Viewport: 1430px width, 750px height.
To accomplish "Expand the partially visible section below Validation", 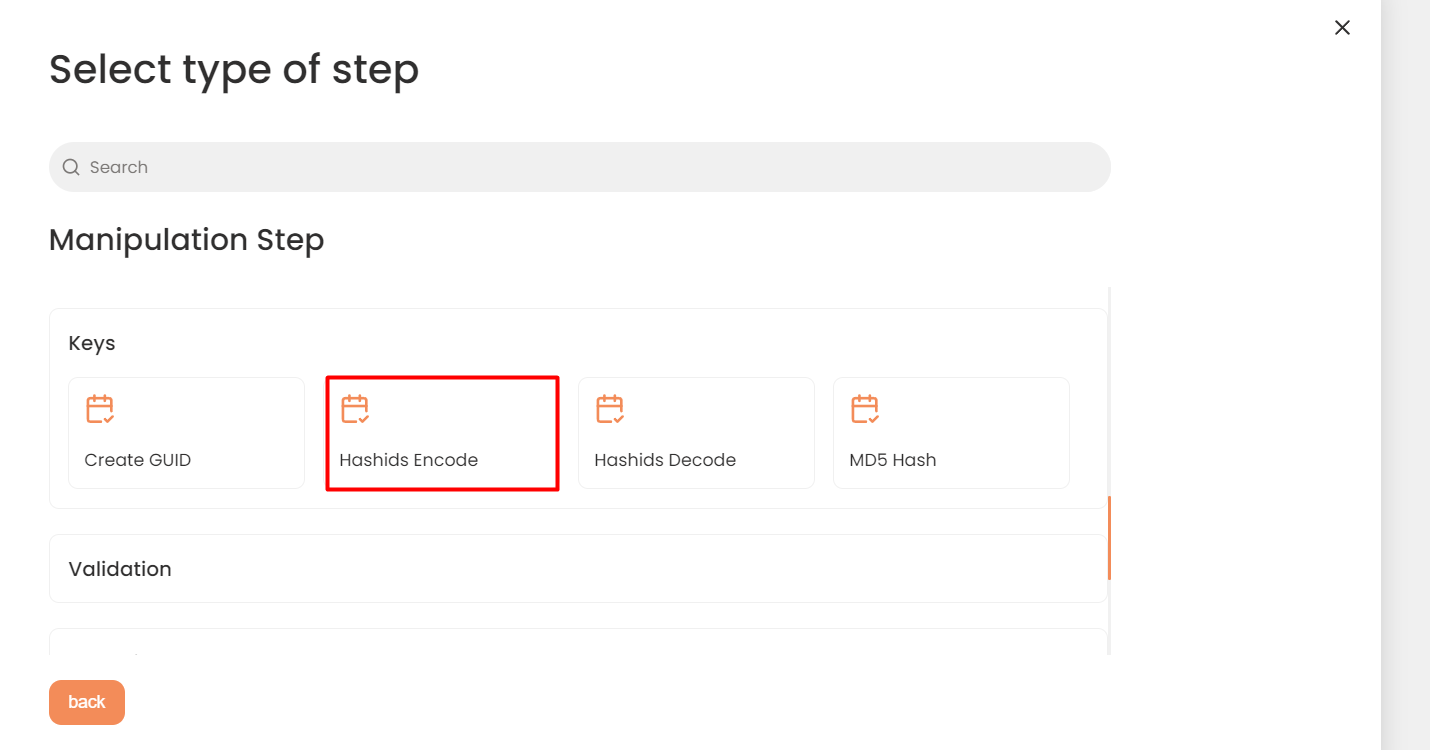I will pos(578,643).
